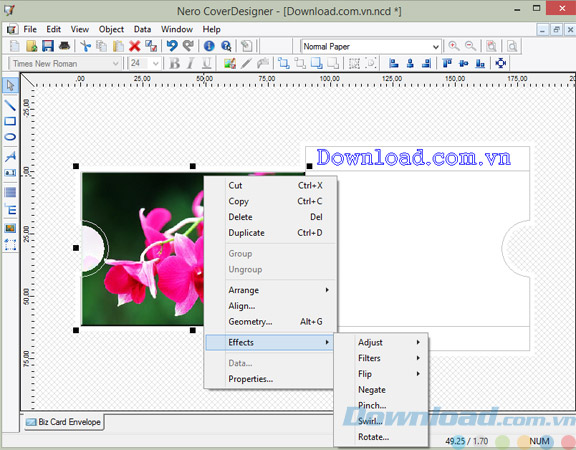Screen dimensions: 576x450
Task: Open the Object menu
Action: coord(111,29)
